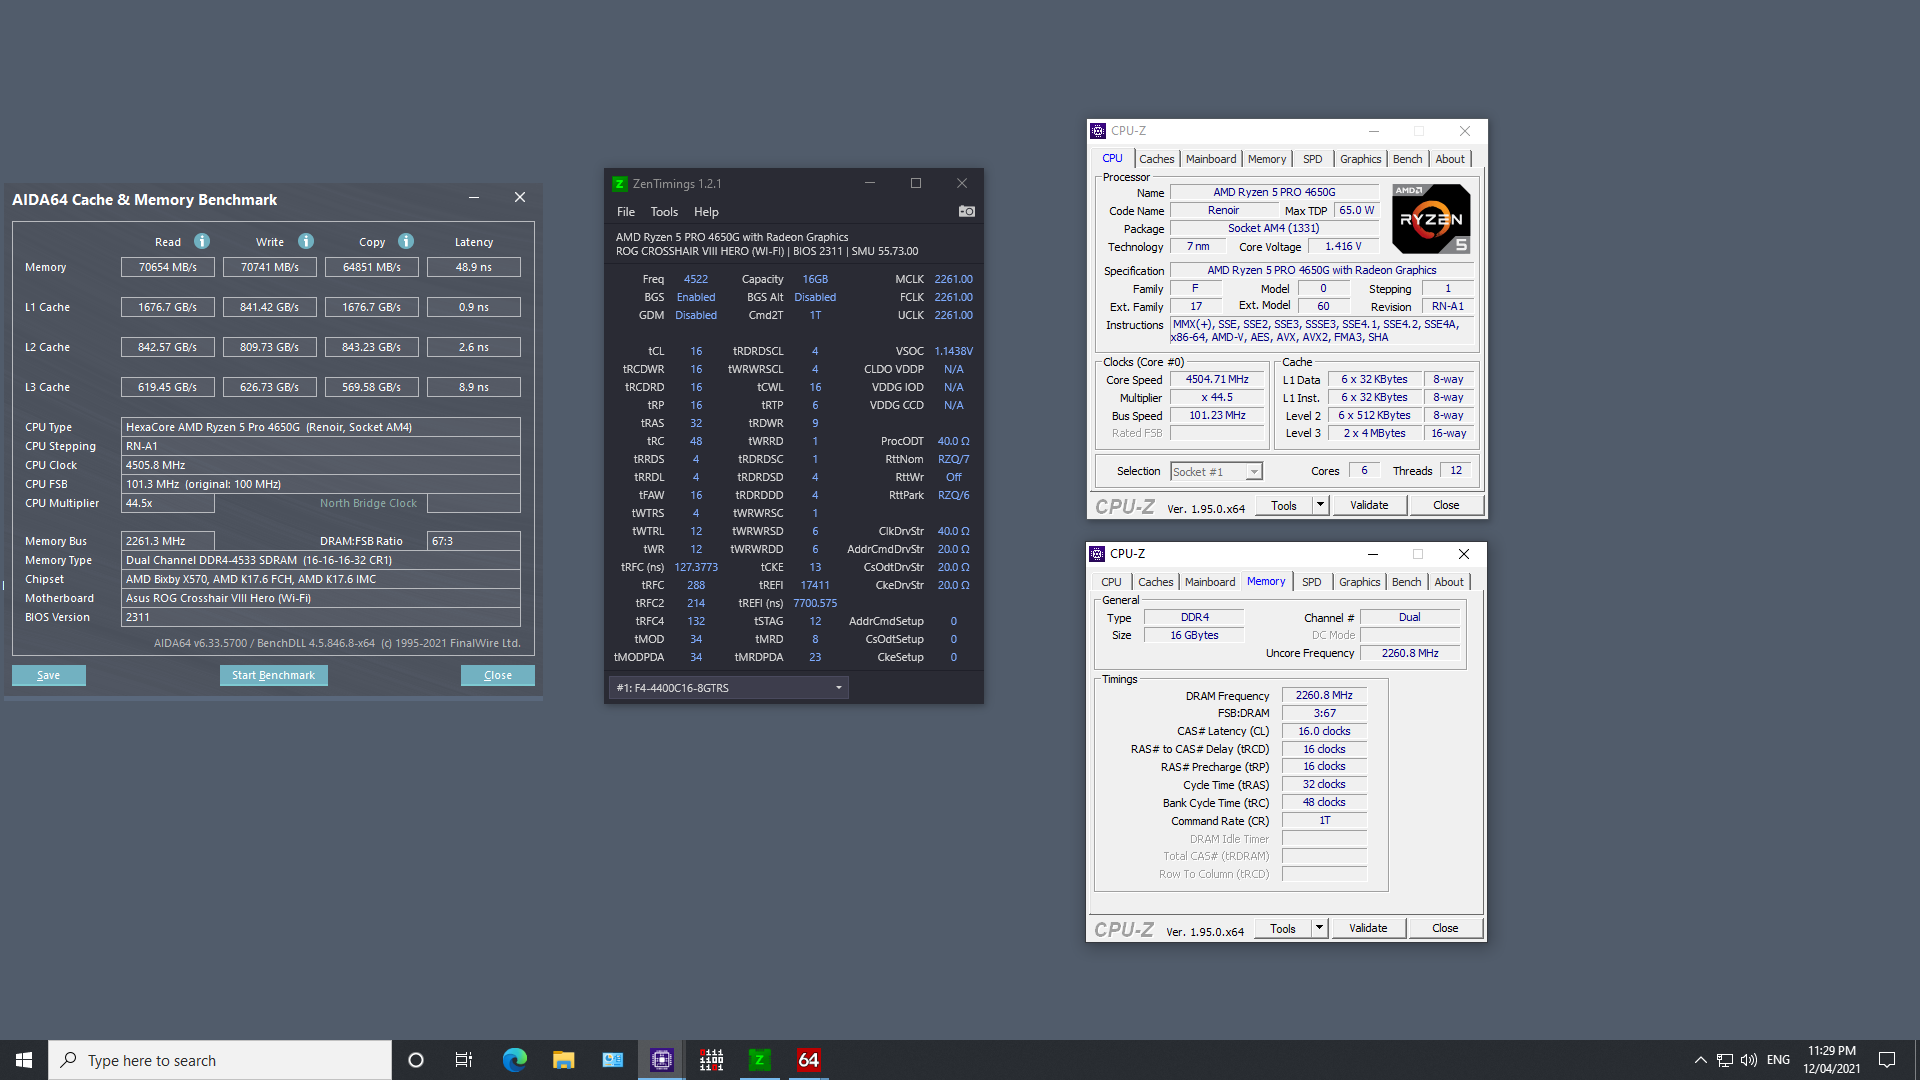Click the ENG language indicator
Viewport: 1920px width, 1080px height.
(x=1778, y=1060)
